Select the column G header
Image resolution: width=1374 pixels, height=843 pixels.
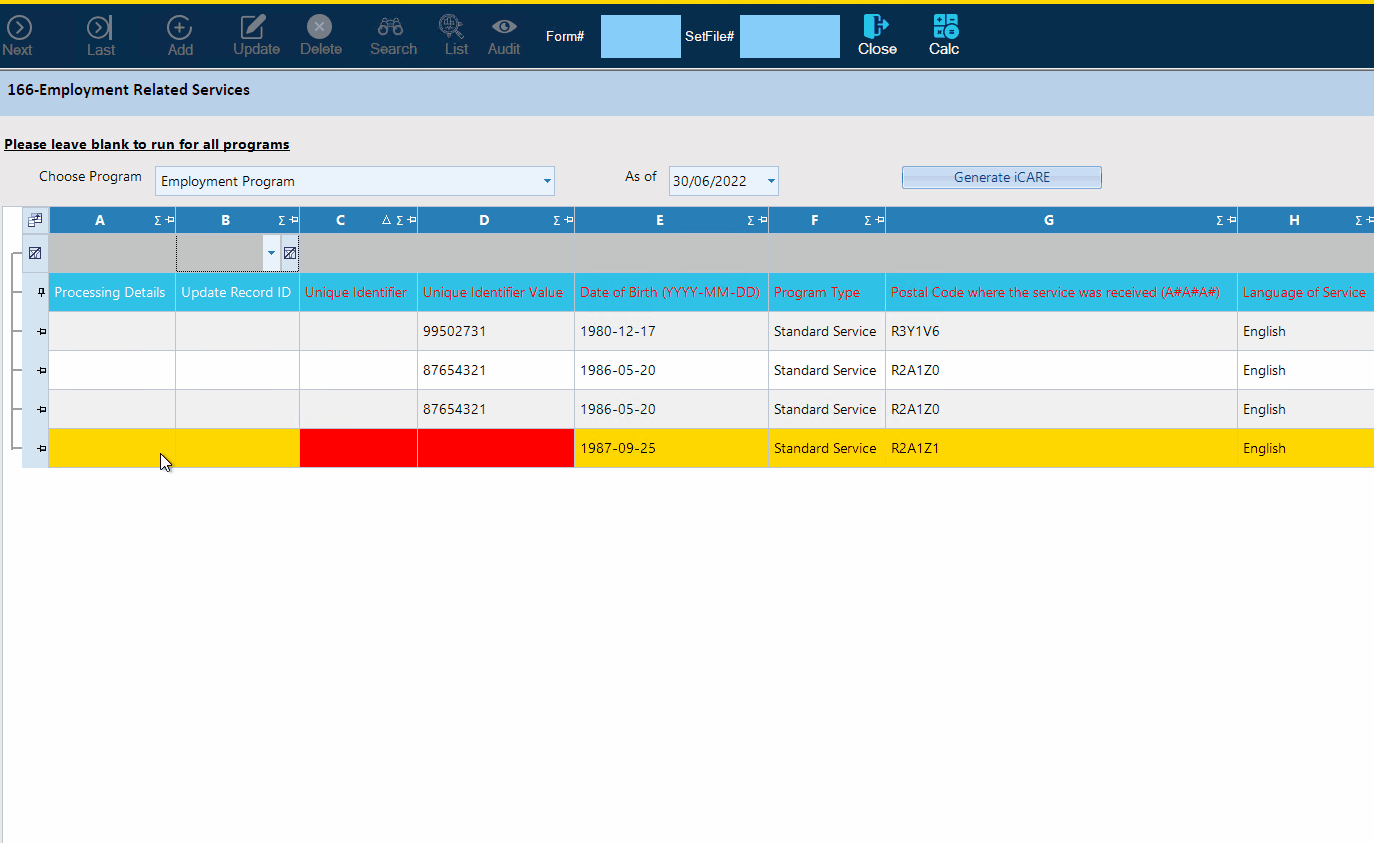click(1048, 220)
